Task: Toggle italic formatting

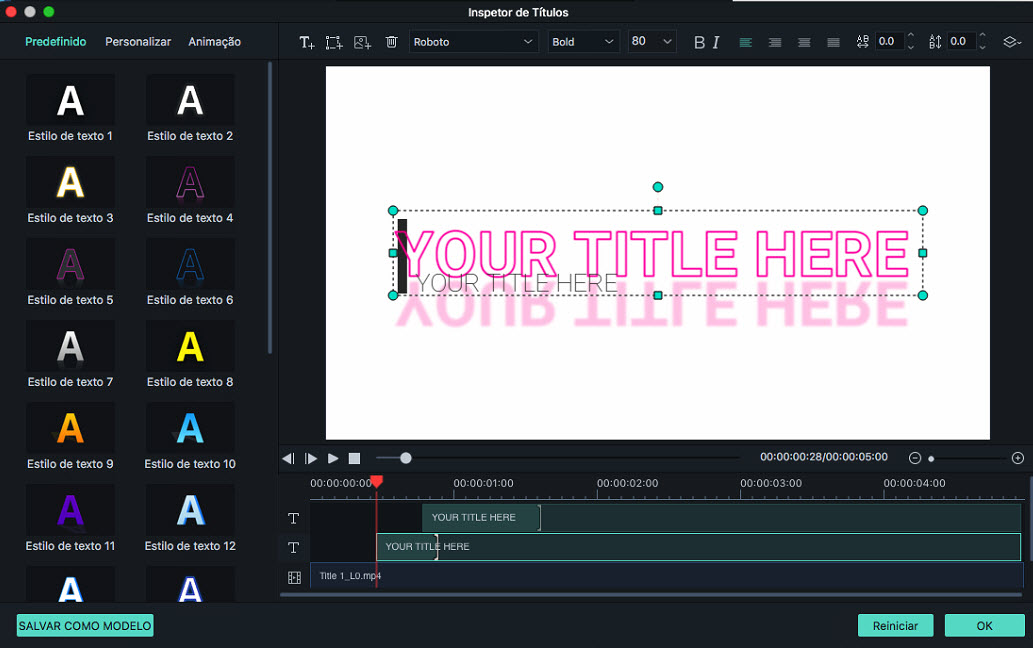Action: pos(716,42)
